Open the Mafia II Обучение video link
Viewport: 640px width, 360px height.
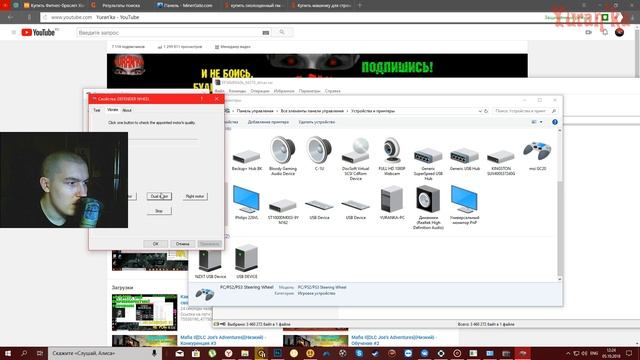pos(394,340)
